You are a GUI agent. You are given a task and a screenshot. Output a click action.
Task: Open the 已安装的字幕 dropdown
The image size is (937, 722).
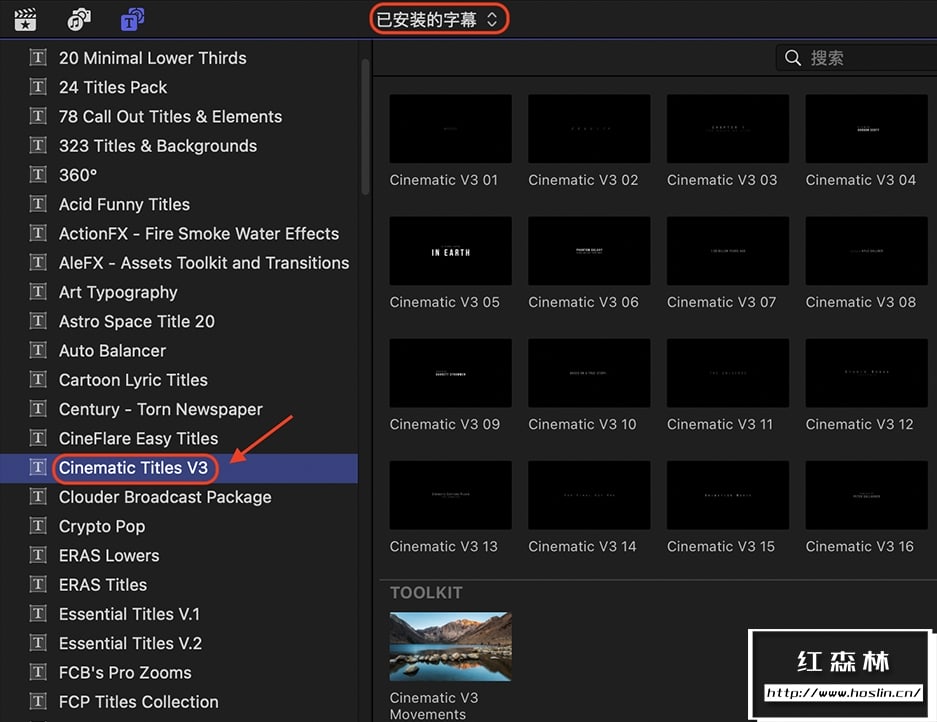pyautogui.click(x=439, y=20)
